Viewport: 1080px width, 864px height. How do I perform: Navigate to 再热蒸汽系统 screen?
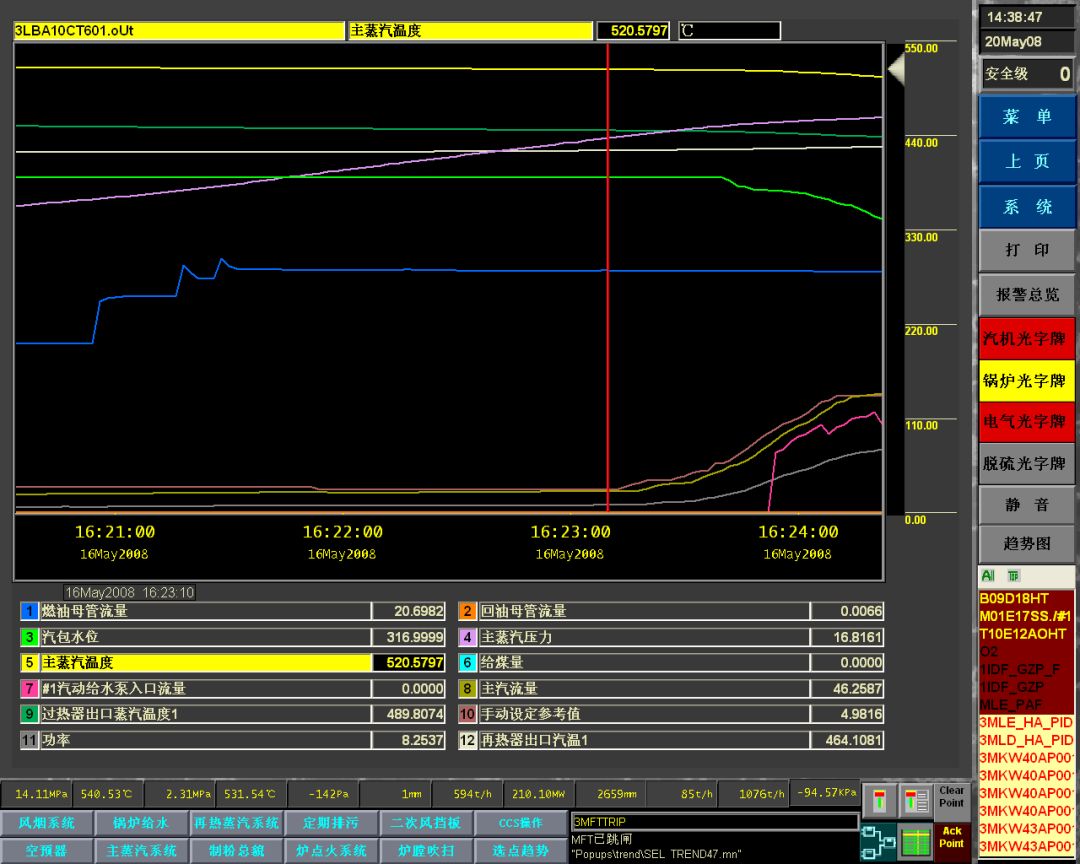coord(236,823)
